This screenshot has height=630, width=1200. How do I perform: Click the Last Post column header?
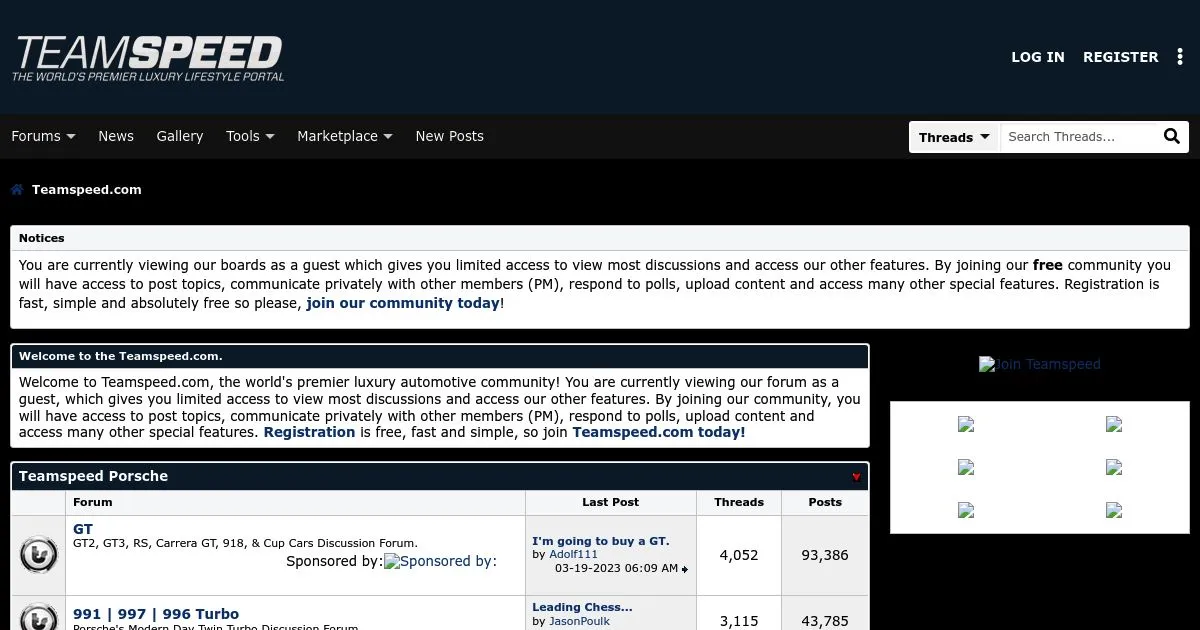611,502
